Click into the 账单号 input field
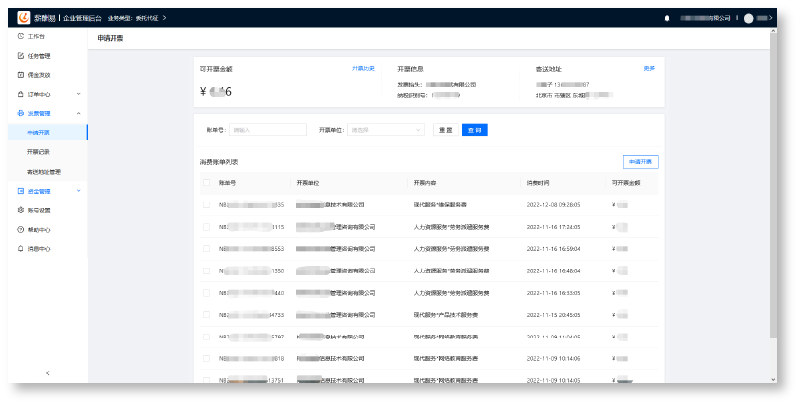799x405 pixels. (267, 129)
